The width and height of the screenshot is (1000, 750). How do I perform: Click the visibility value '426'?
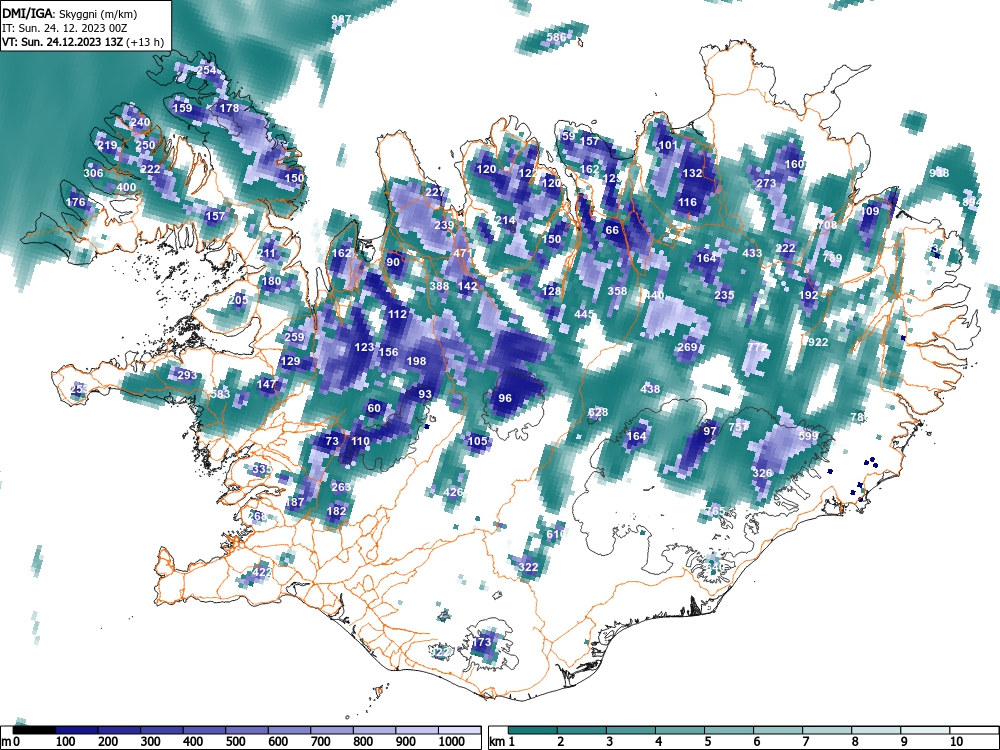(x=453, y=492)
